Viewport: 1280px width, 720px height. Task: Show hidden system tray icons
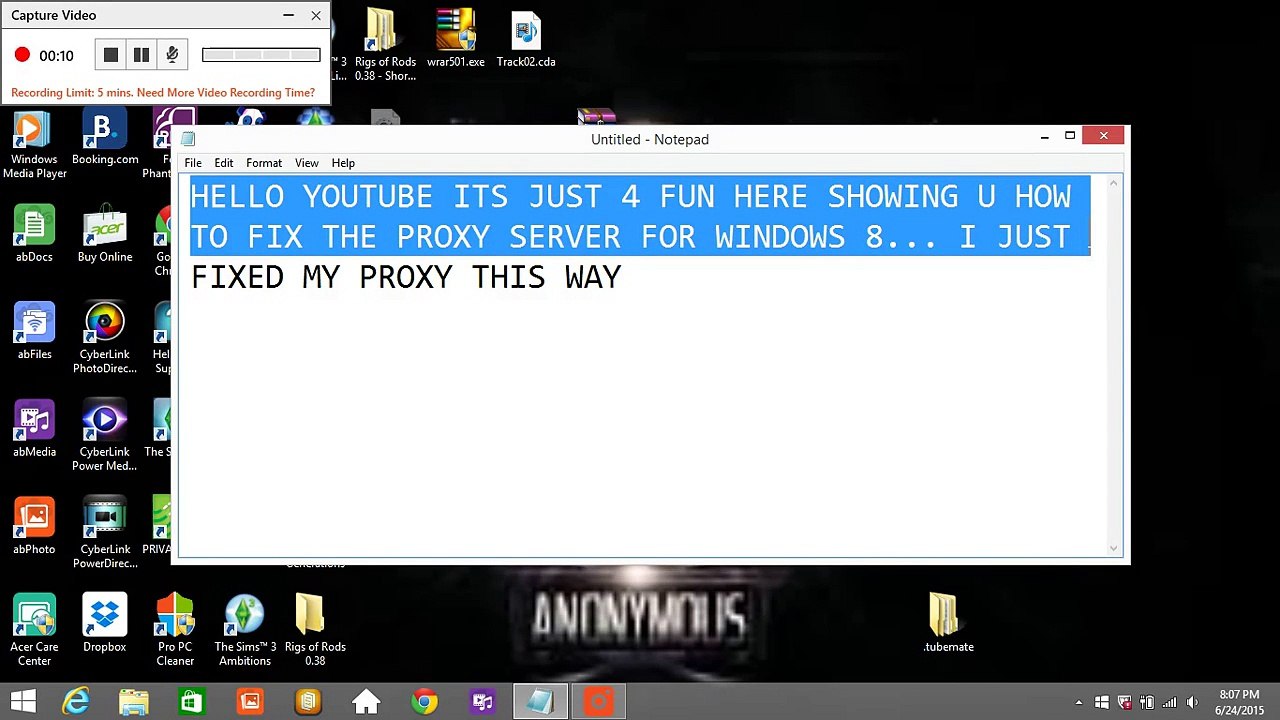click(1079, 703)
